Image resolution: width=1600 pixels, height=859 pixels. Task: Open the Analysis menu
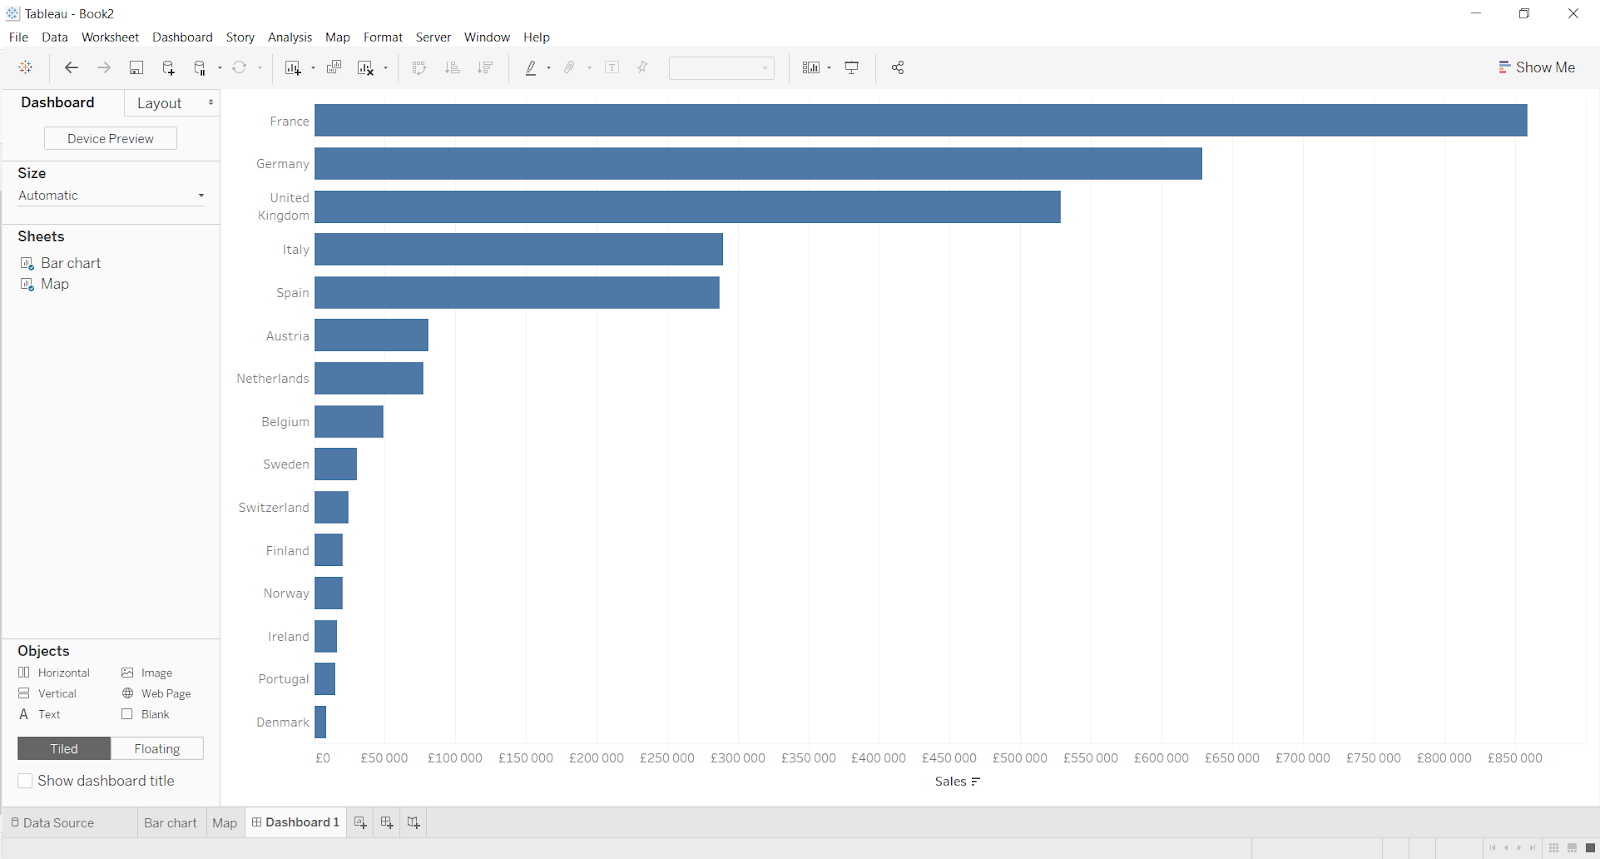(x=290, y=37)
